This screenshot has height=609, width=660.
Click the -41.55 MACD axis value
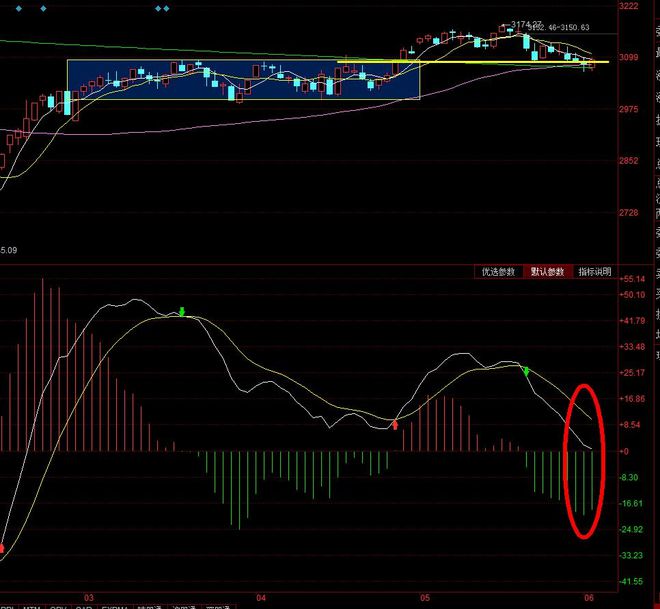pos(631,582)
